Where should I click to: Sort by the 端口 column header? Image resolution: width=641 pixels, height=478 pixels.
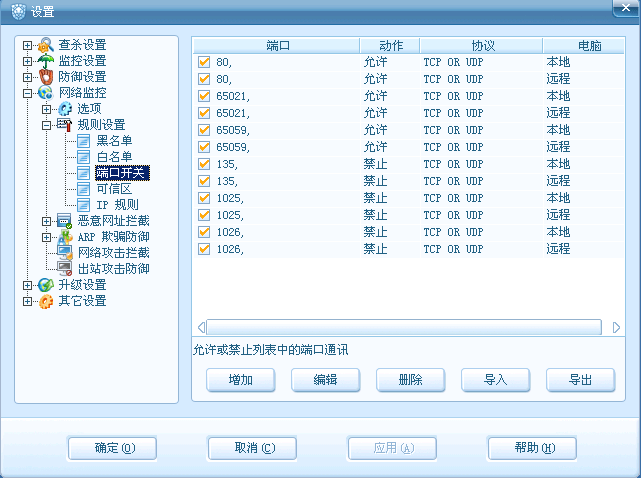point(276,46)
